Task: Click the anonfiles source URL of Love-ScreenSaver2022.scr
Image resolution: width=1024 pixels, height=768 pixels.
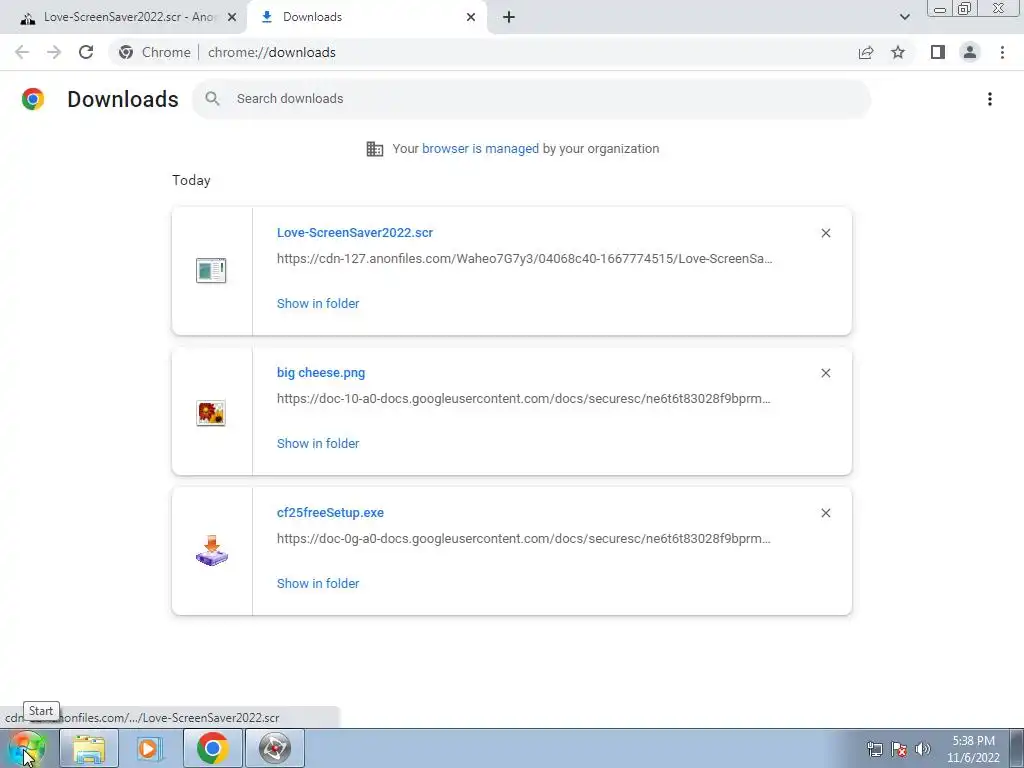Action: [x=524, y=259]
